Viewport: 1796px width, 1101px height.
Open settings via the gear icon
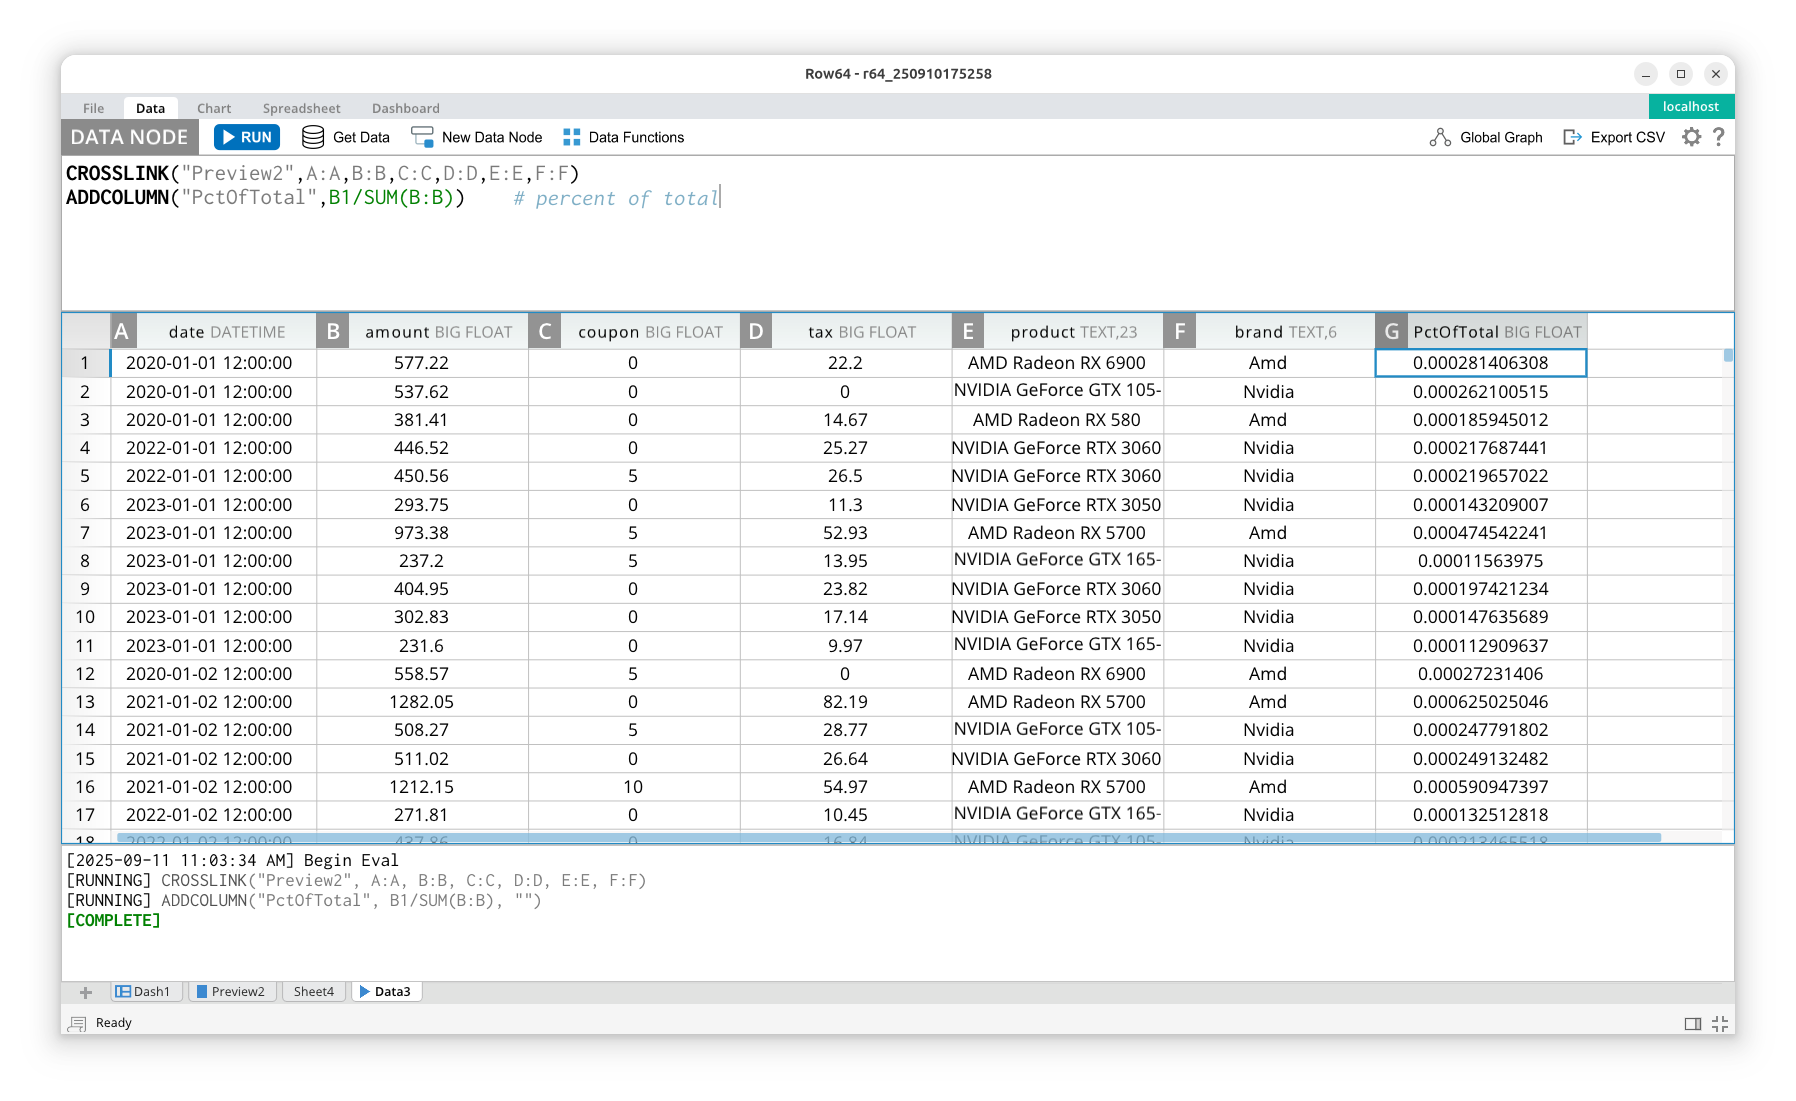click(x=1691, y=137)
